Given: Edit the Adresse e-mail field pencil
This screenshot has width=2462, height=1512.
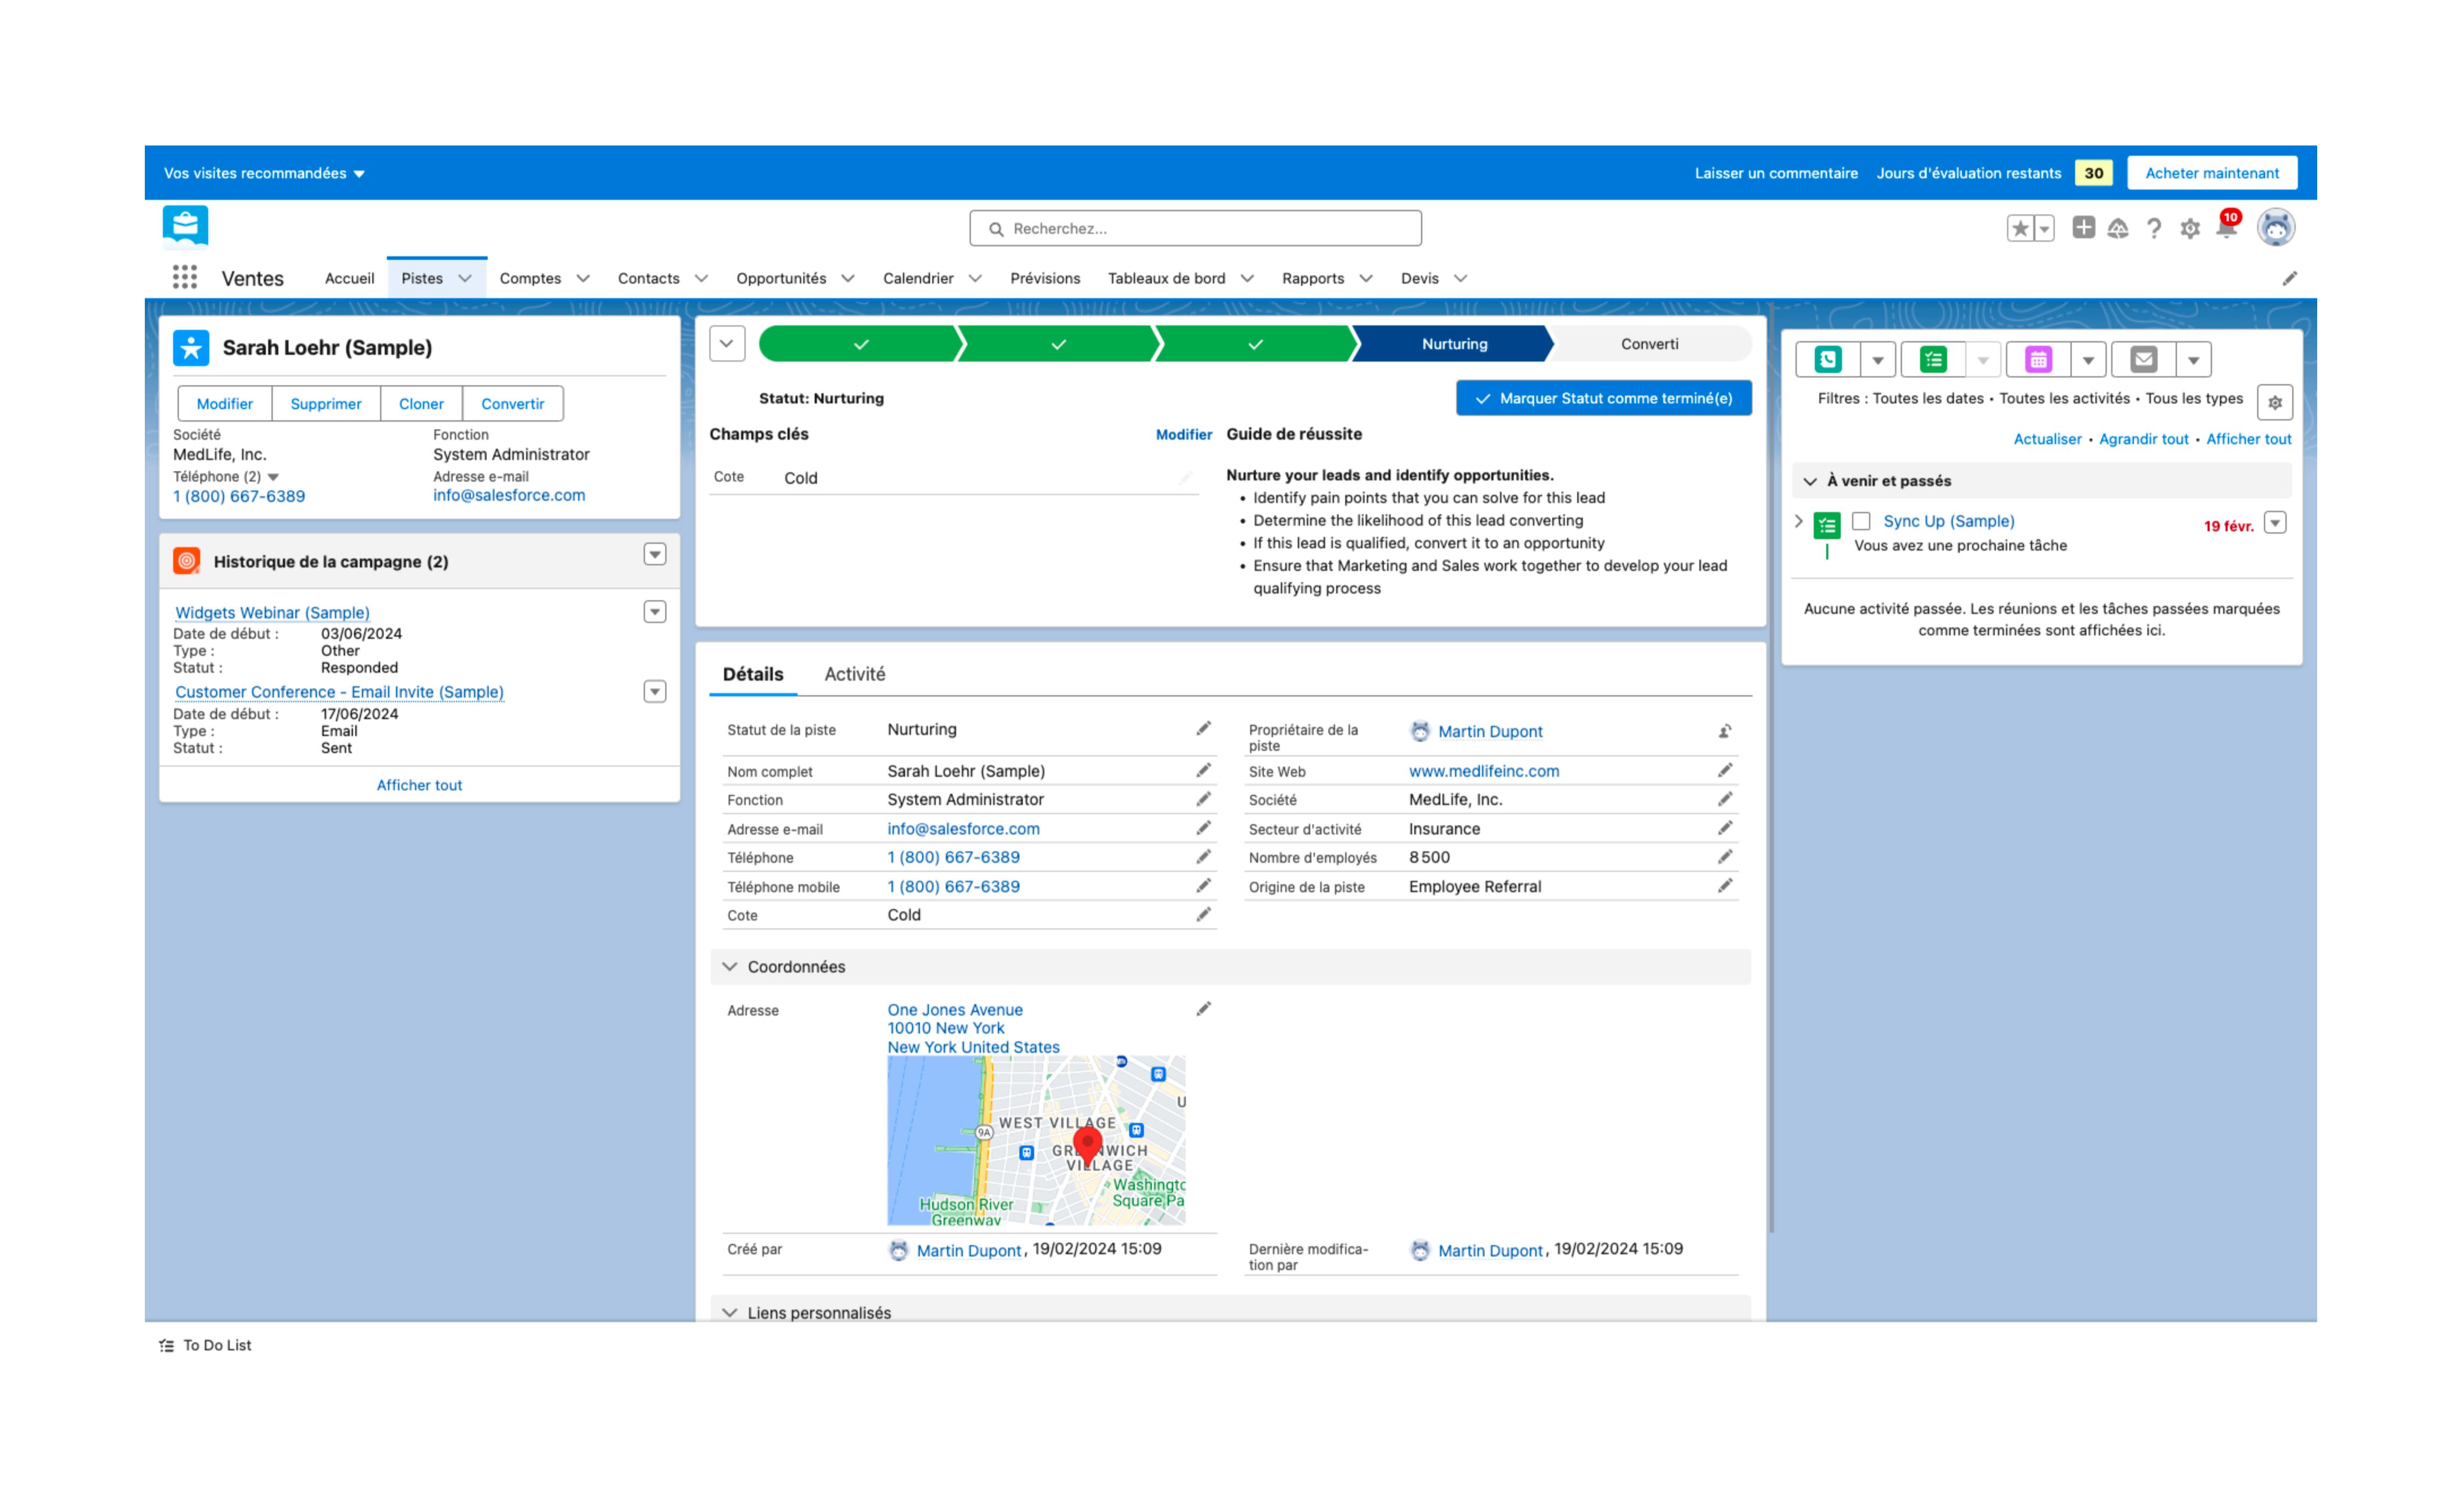Looking at the screenshot, I should point(1203,828).
